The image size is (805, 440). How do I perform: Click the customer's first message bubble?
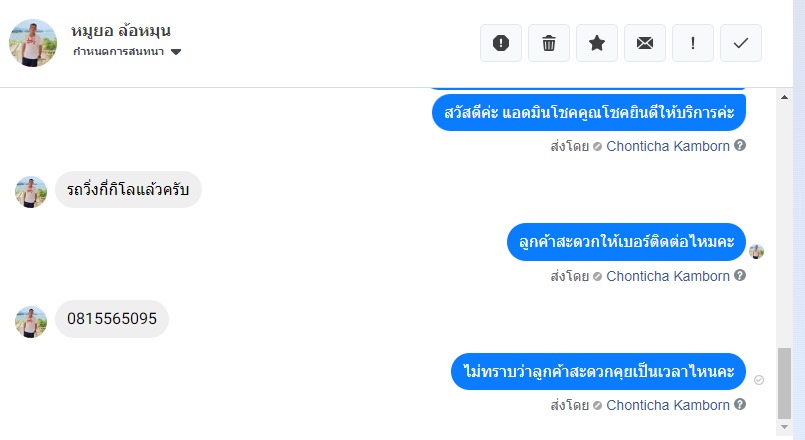point(128,189)
